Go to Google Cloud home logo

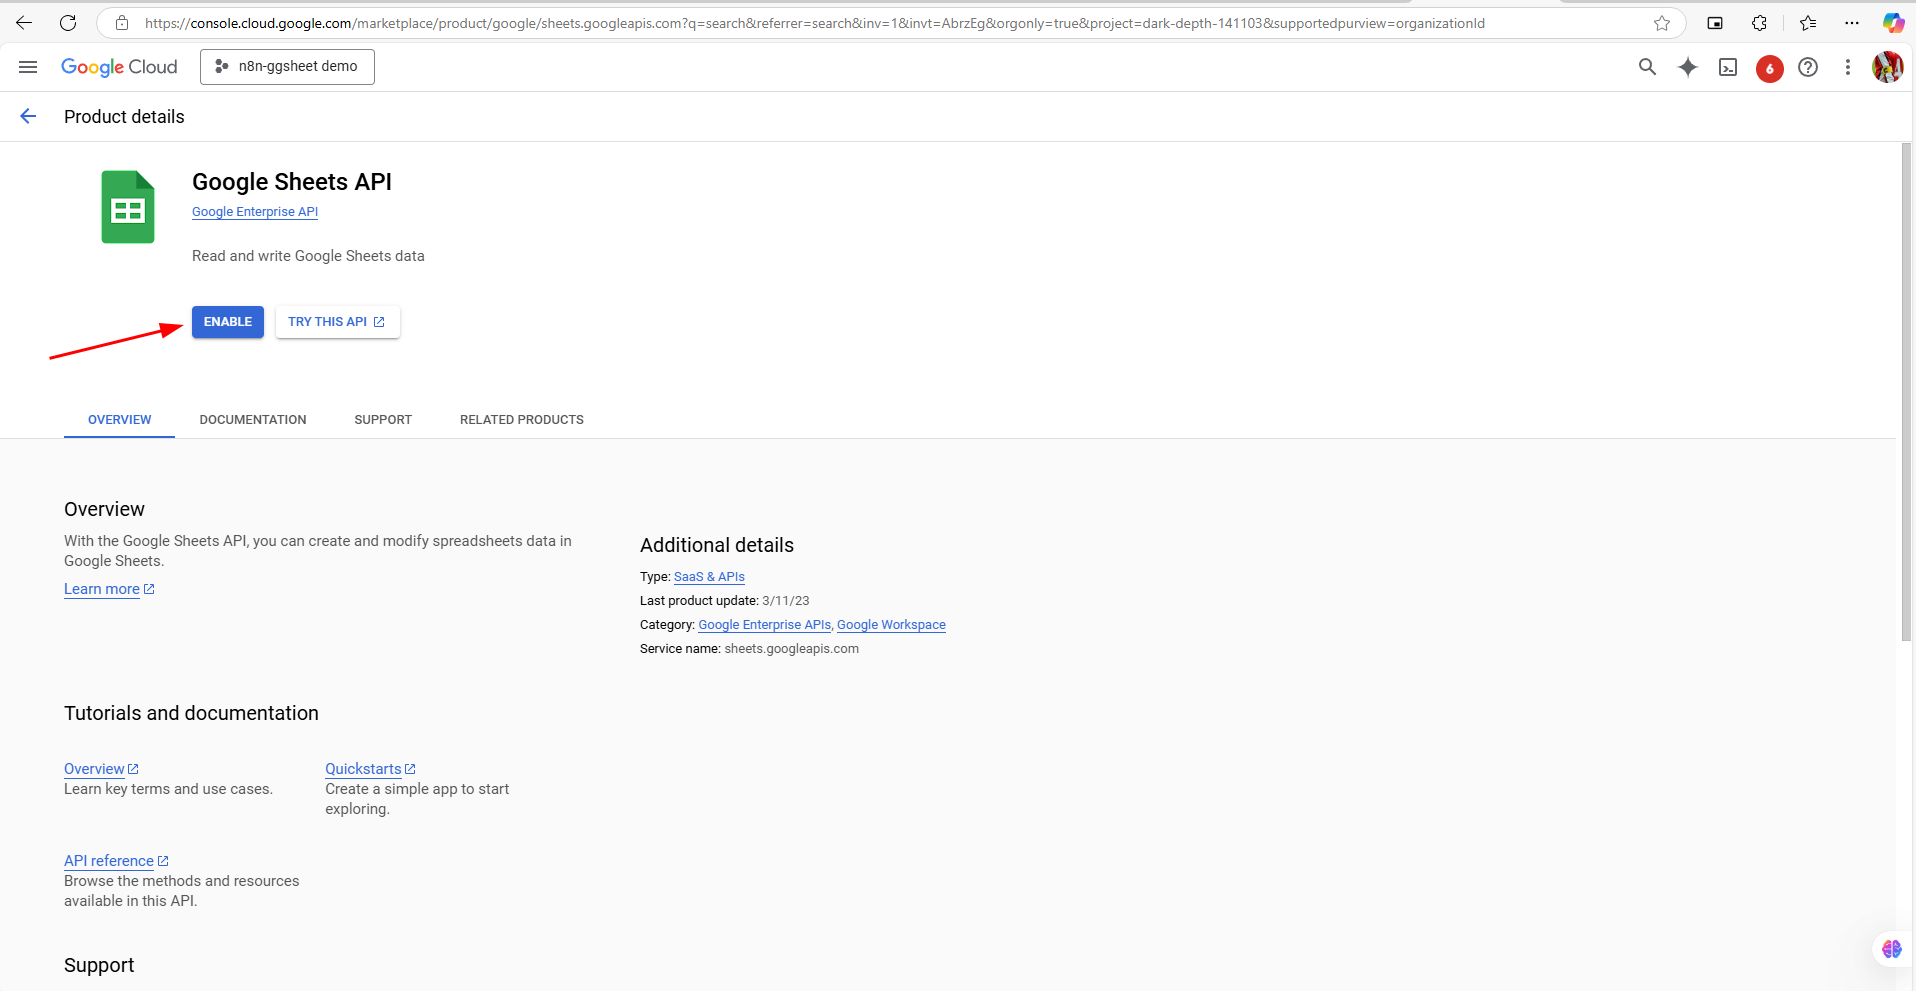point(119,67)
